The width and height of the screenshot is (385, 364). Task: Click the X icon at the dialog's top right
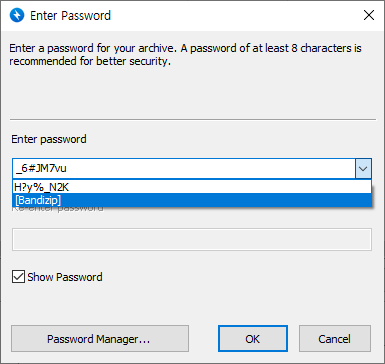tap(369, 15)
